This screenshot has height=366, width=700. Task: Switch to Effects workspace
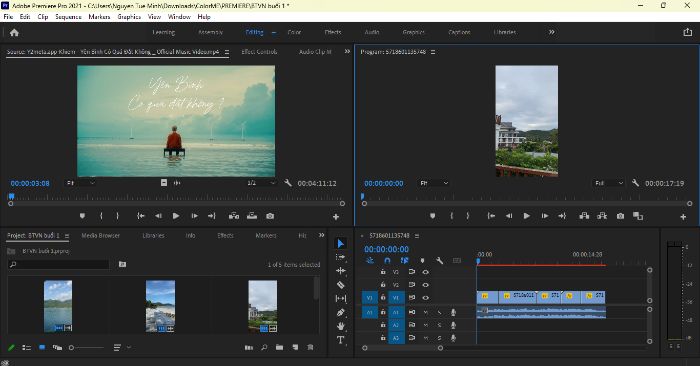point(333,32)
